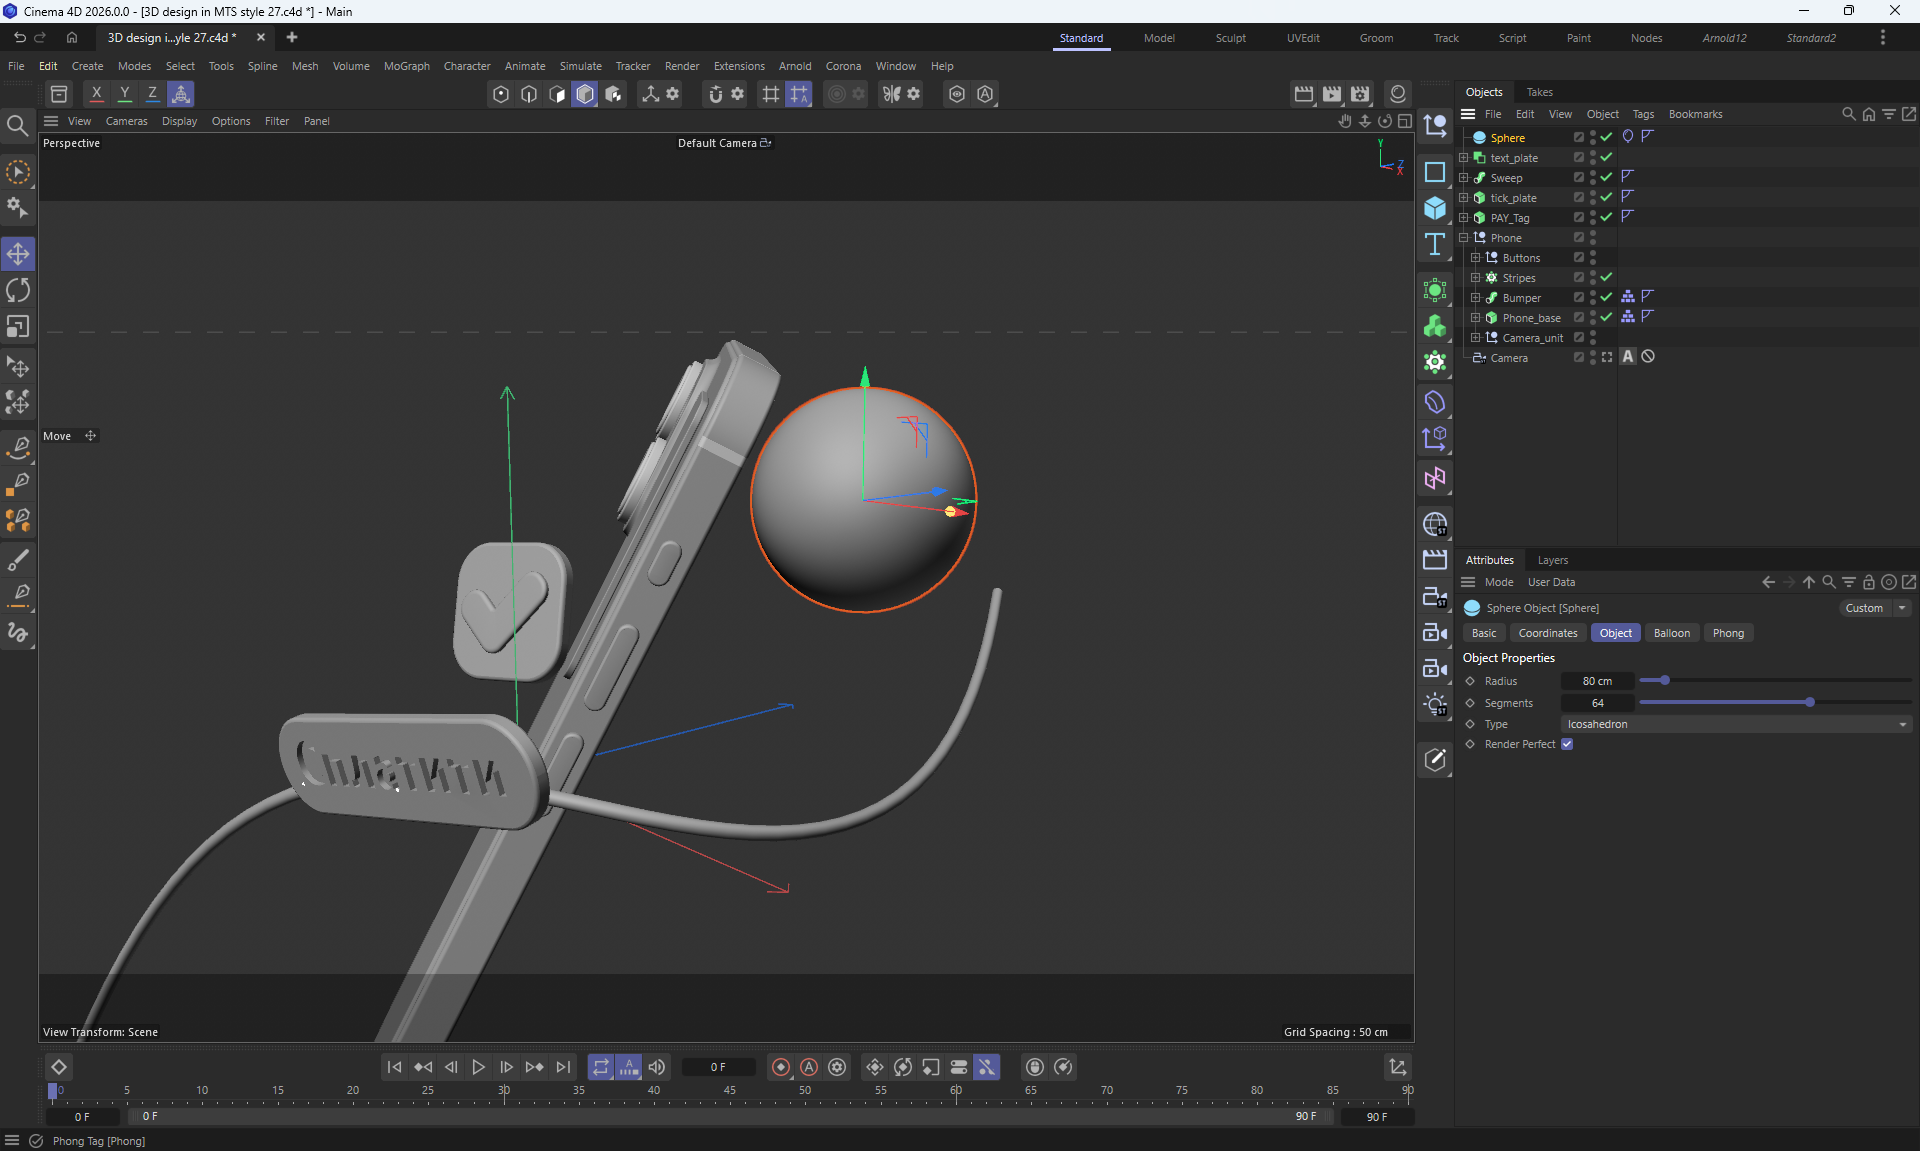Collapse the Phone hierarchy

point(1464,238)
